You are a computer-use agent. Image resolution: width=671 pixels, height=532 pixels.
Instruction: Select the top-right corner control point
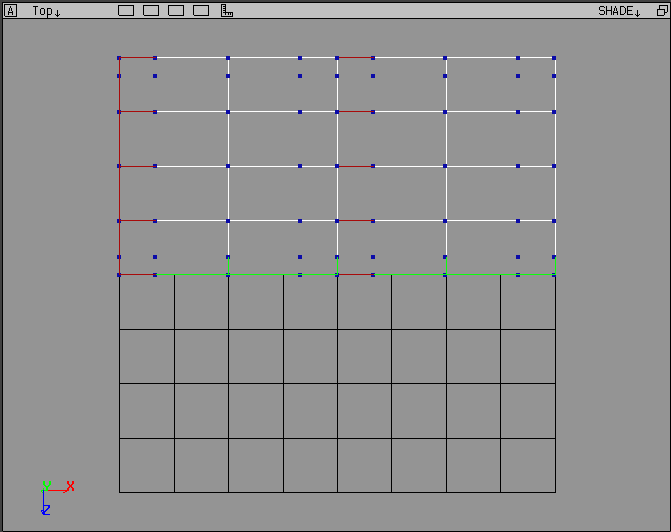tap(554, 58)
